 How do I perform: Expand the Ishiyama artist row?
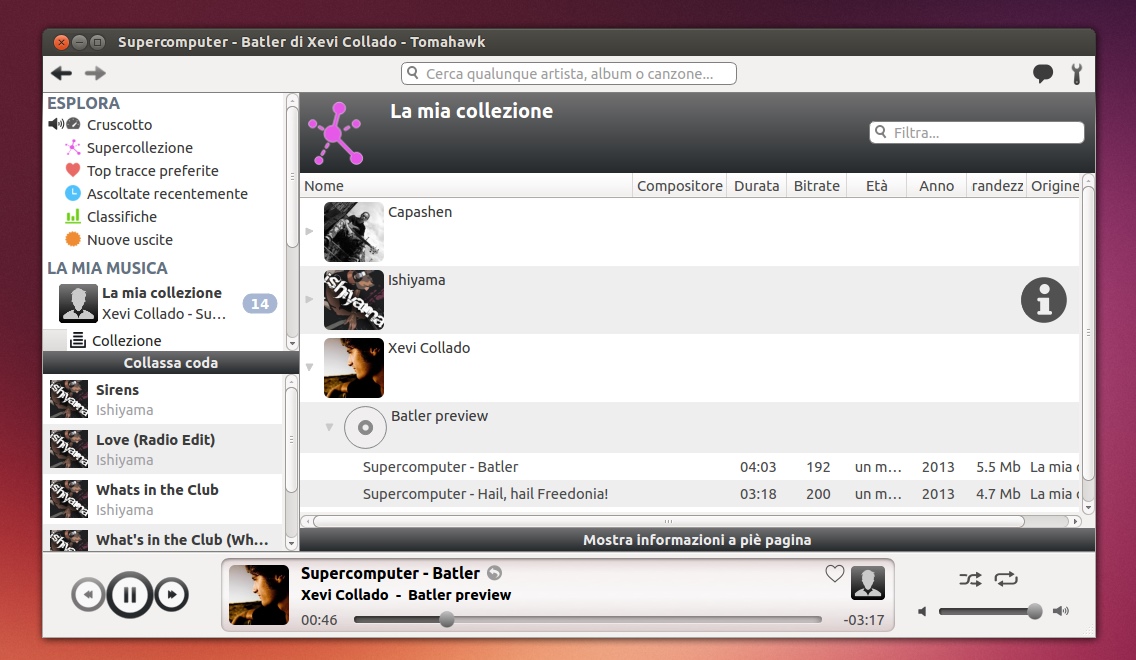[x=309, y=299]
